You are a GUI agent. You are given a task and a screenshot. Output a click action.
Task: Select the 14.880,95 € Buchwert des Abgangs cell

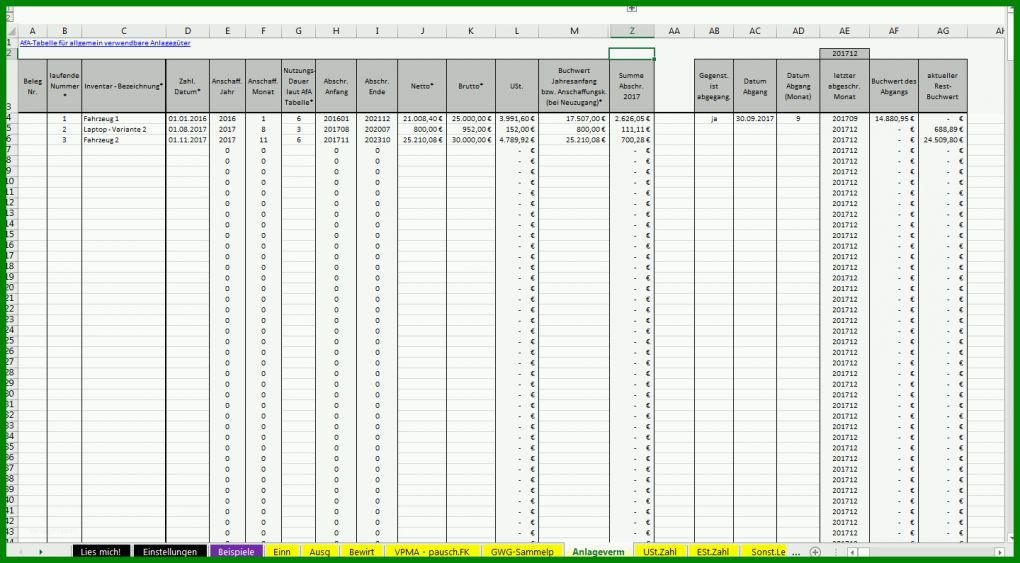pos(894,119)
